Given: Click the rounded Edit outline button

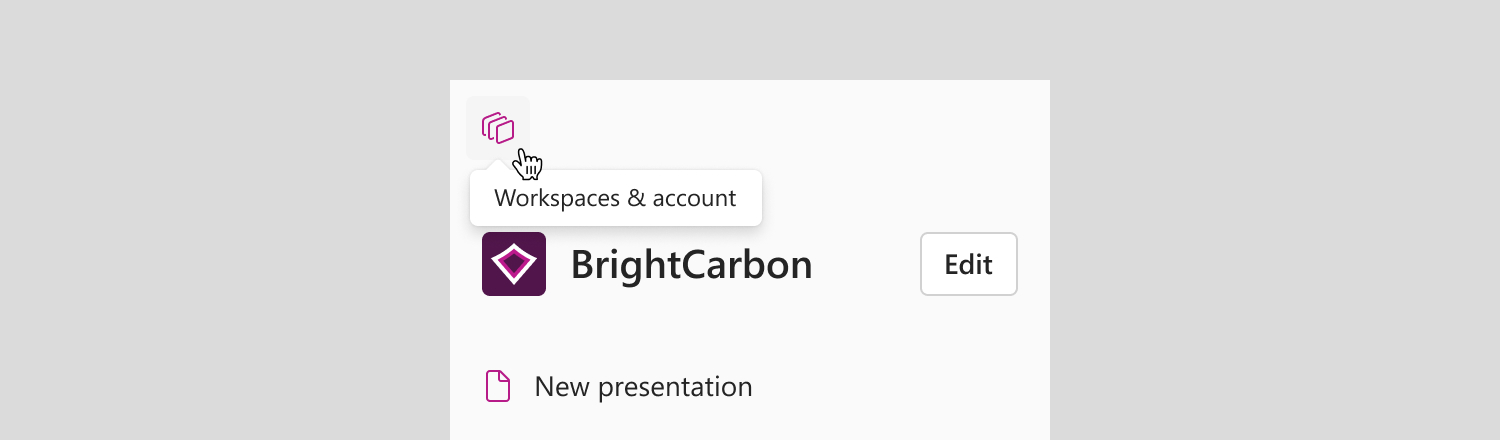Looking at the screenshot, I should click(969, 264).
